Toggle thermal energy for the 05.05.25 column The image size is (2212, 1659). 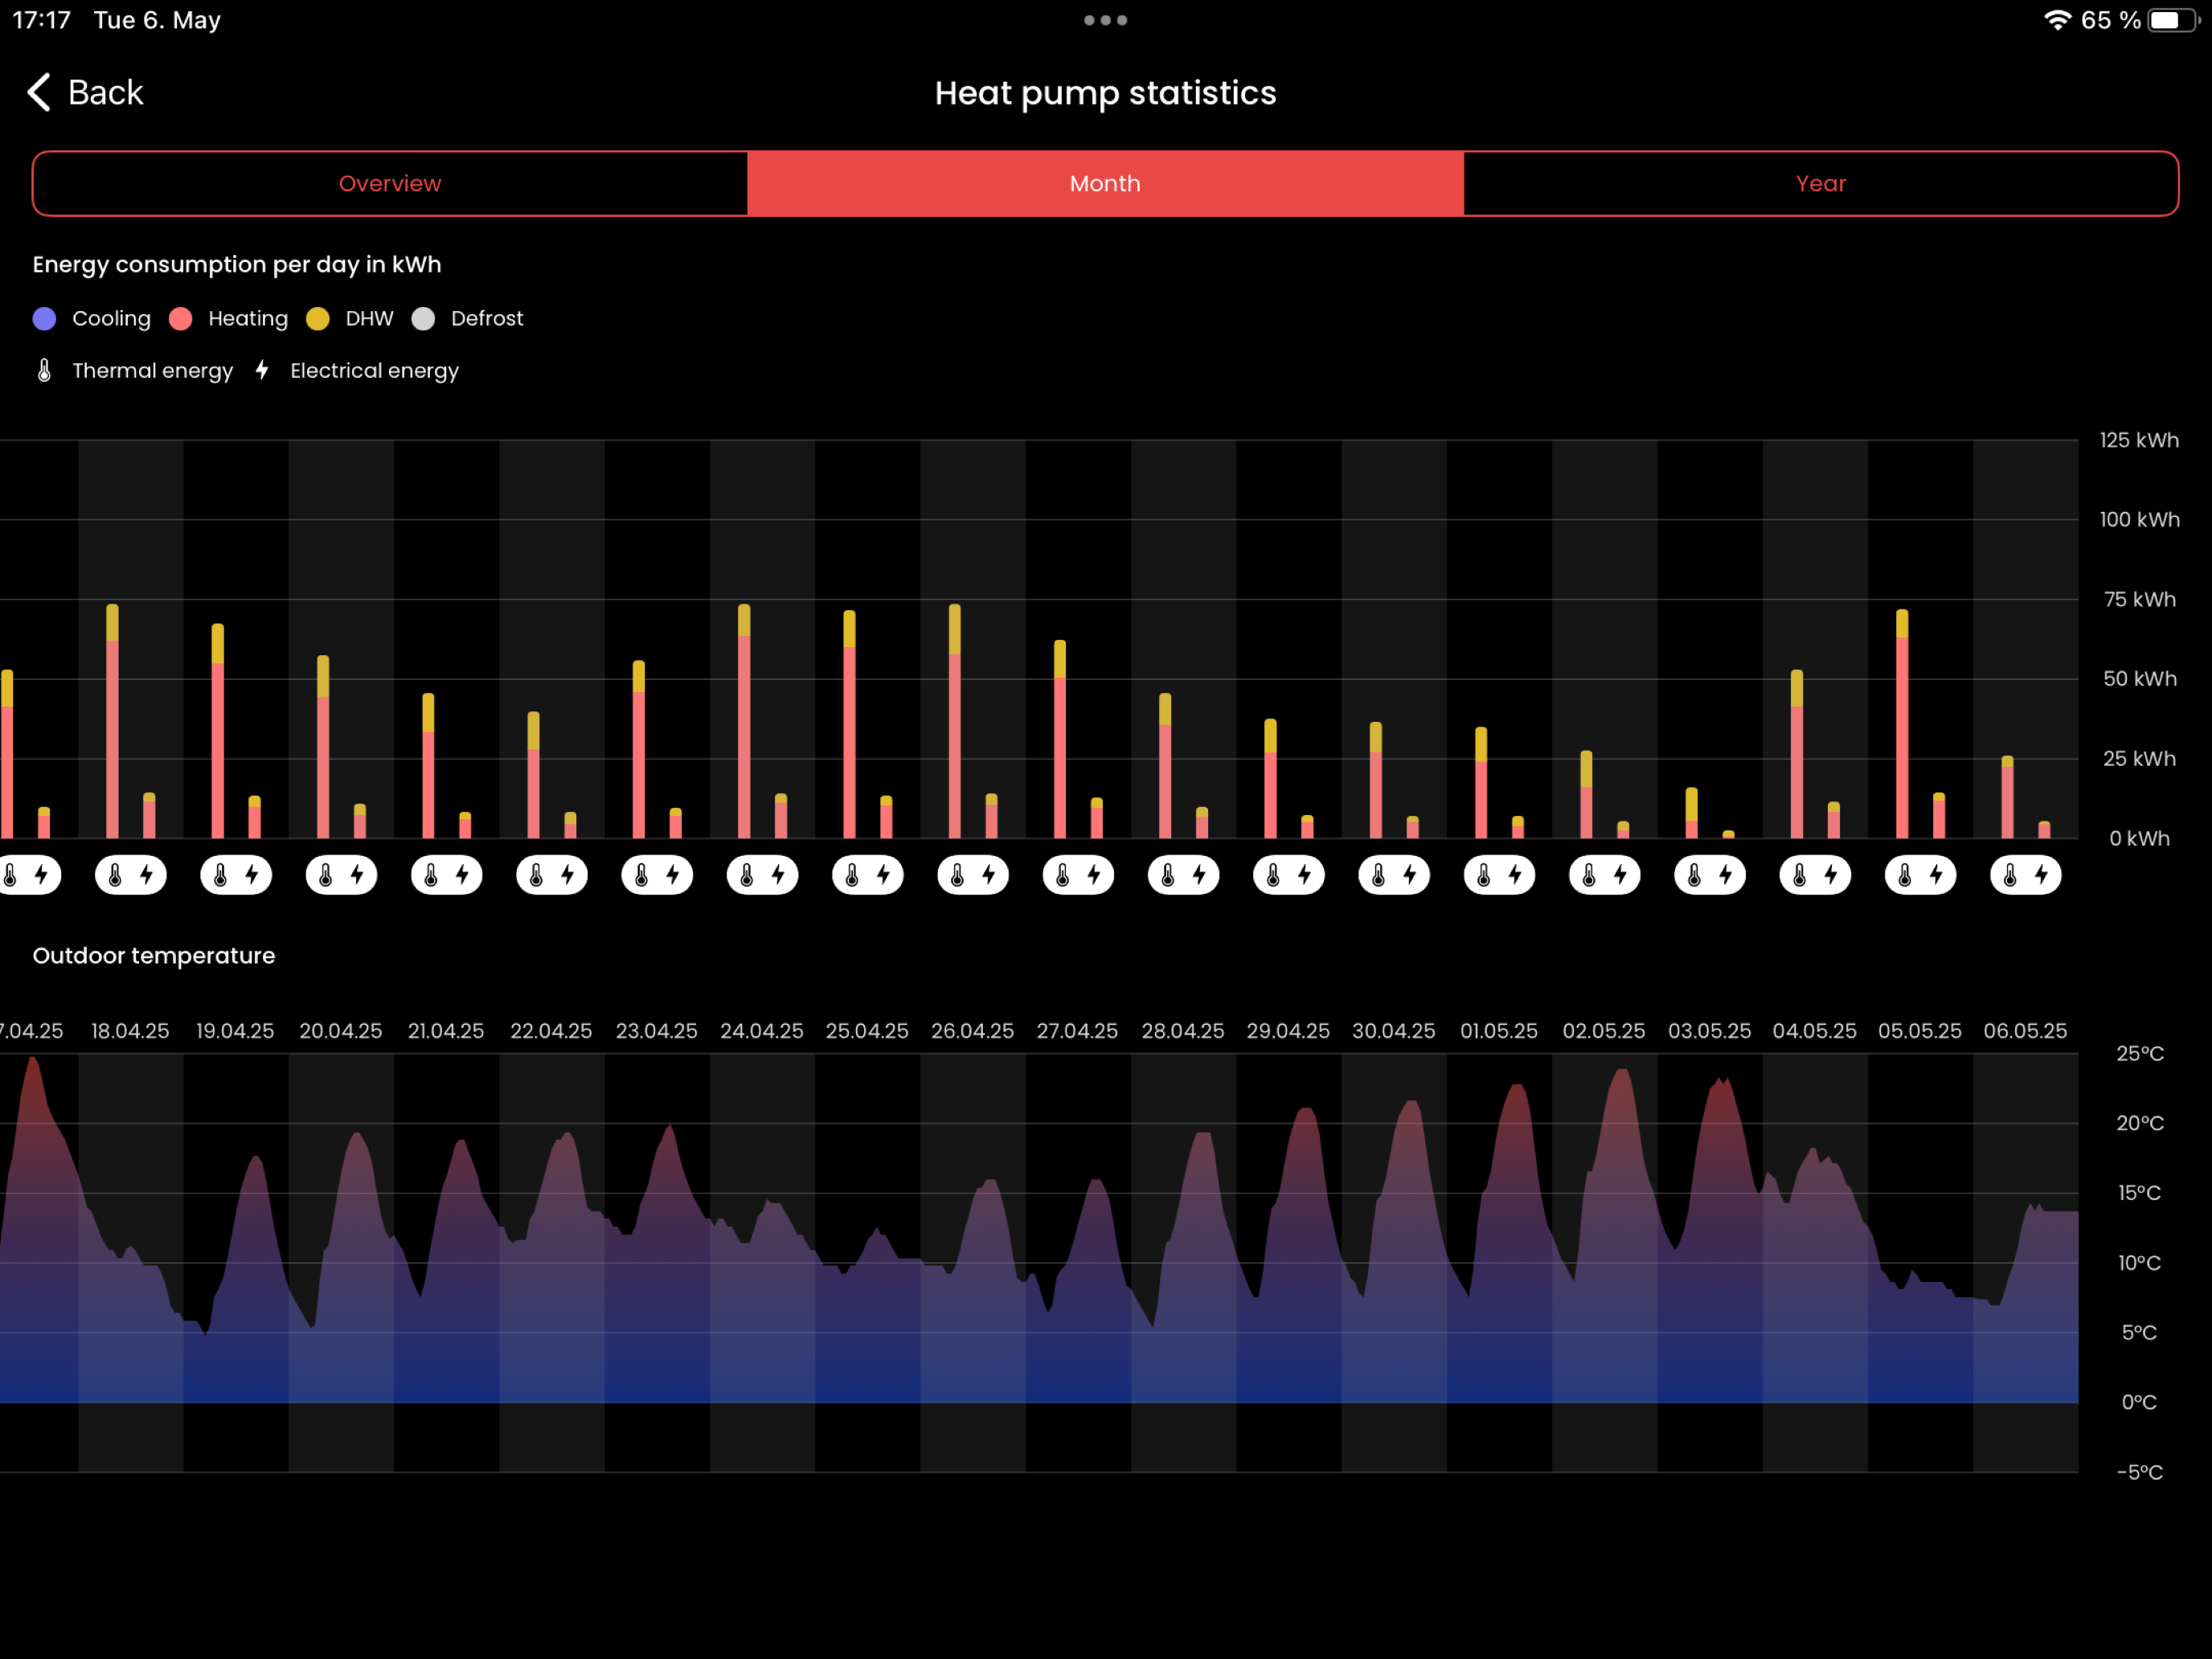[x=1905, y=876]
